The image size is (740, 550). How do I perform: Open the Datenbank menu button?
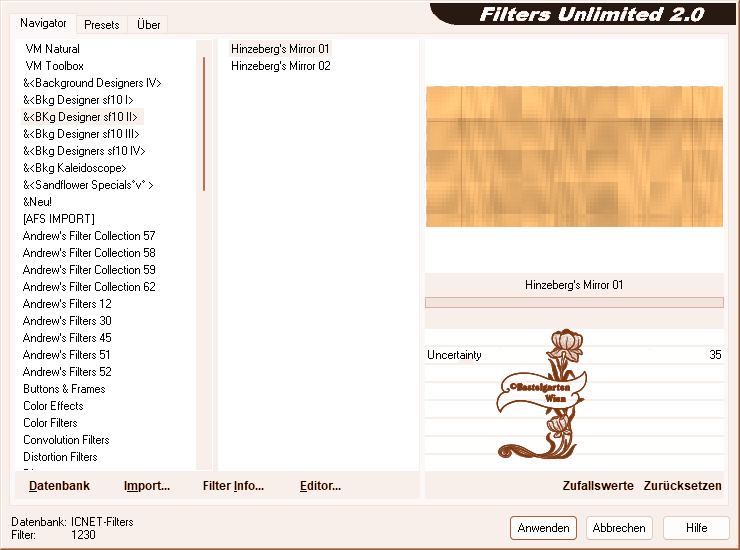(x=59, y=485)
